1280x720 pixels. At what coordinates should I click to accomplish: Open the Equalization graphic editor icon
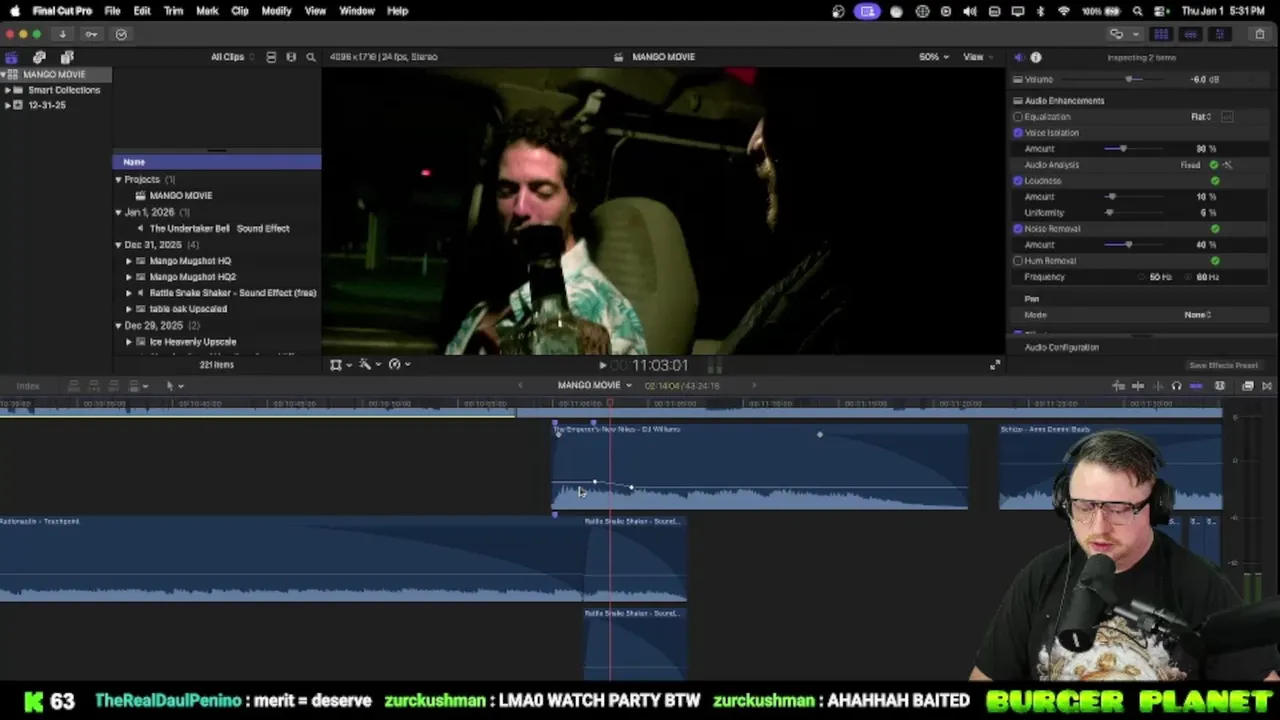coord(1227,117)
